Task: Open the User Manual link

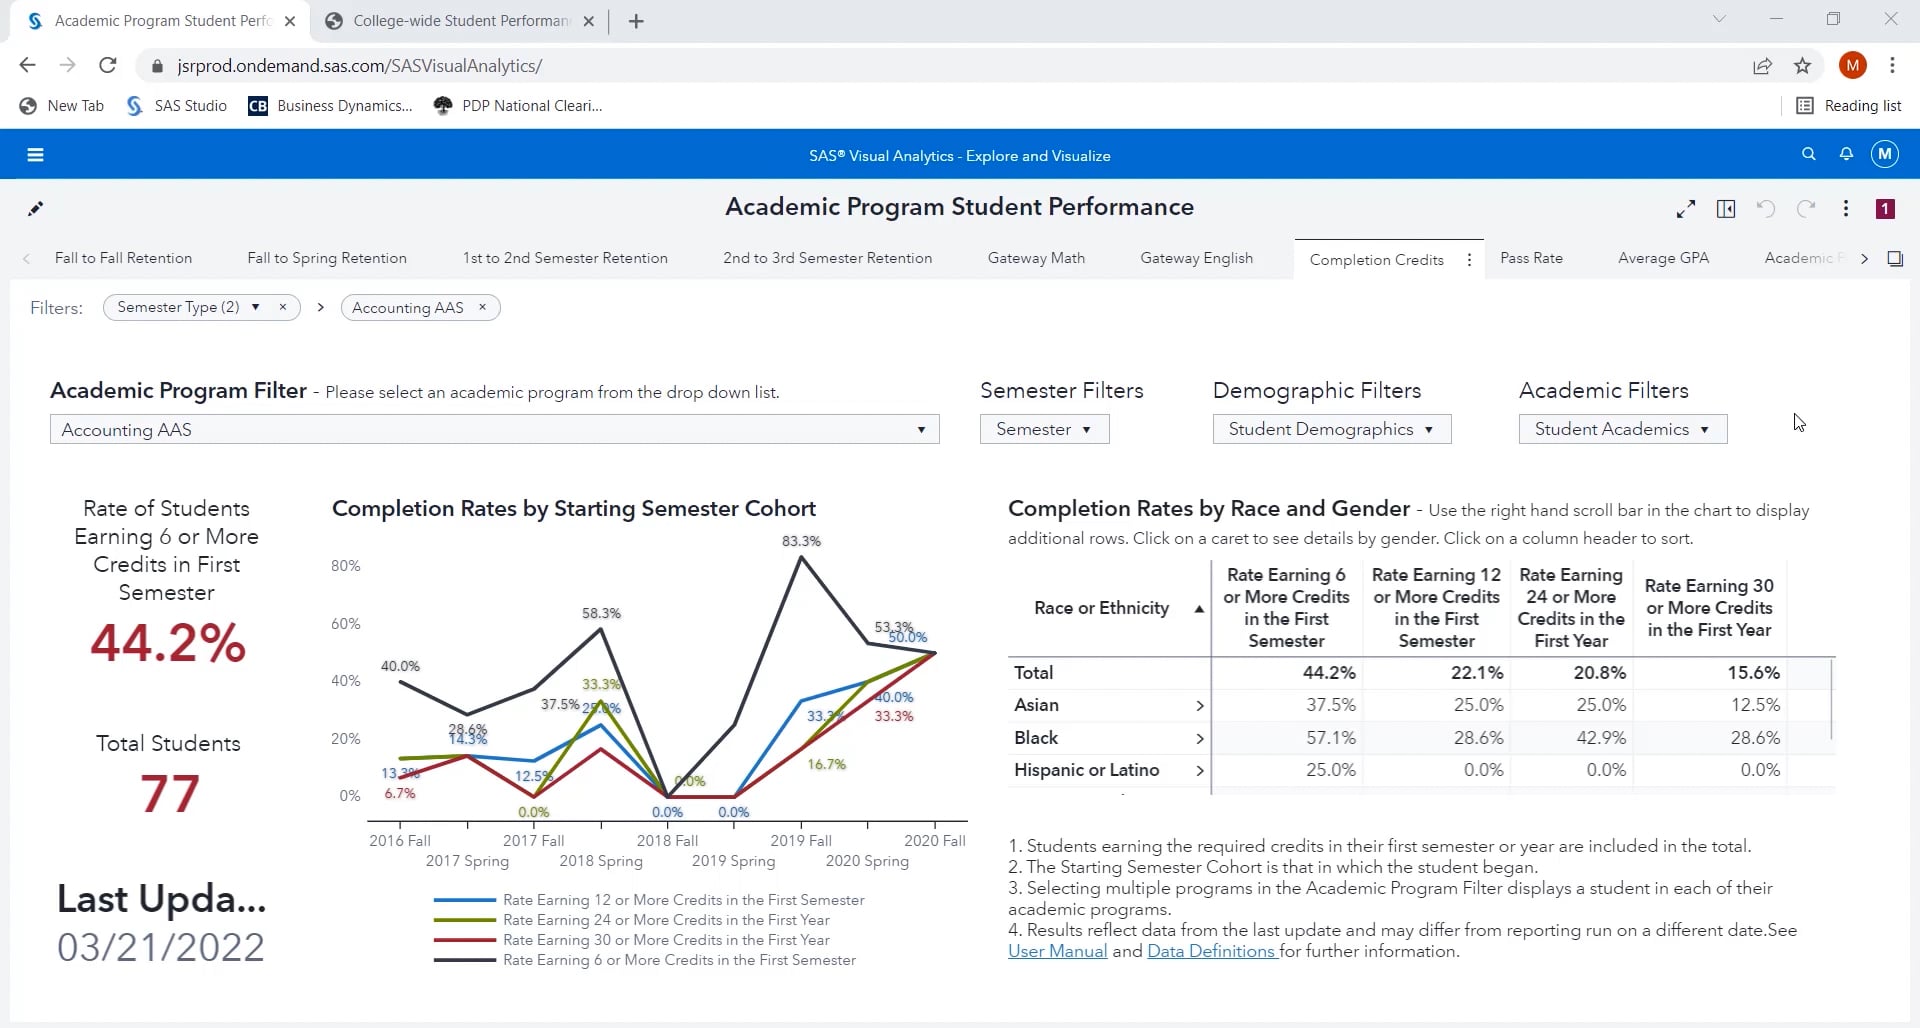Action: coord(1057,951)
